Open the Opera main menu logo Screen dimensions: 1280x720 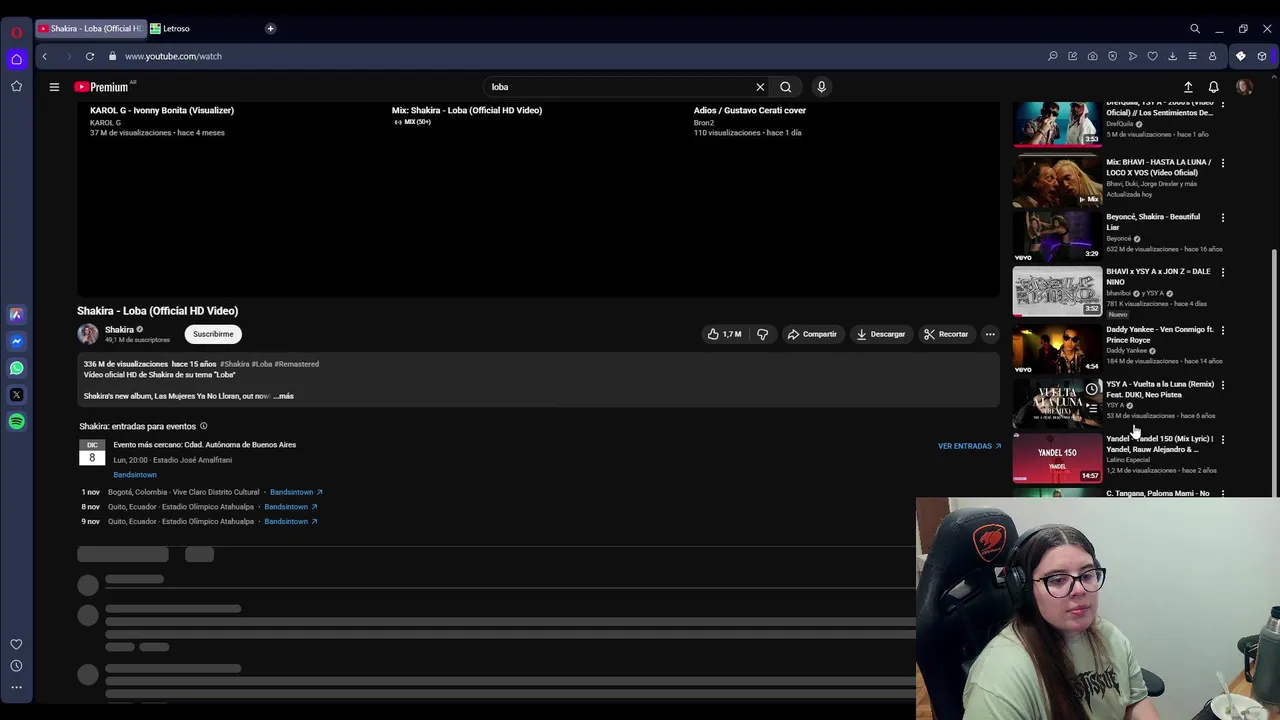(16, 33)
